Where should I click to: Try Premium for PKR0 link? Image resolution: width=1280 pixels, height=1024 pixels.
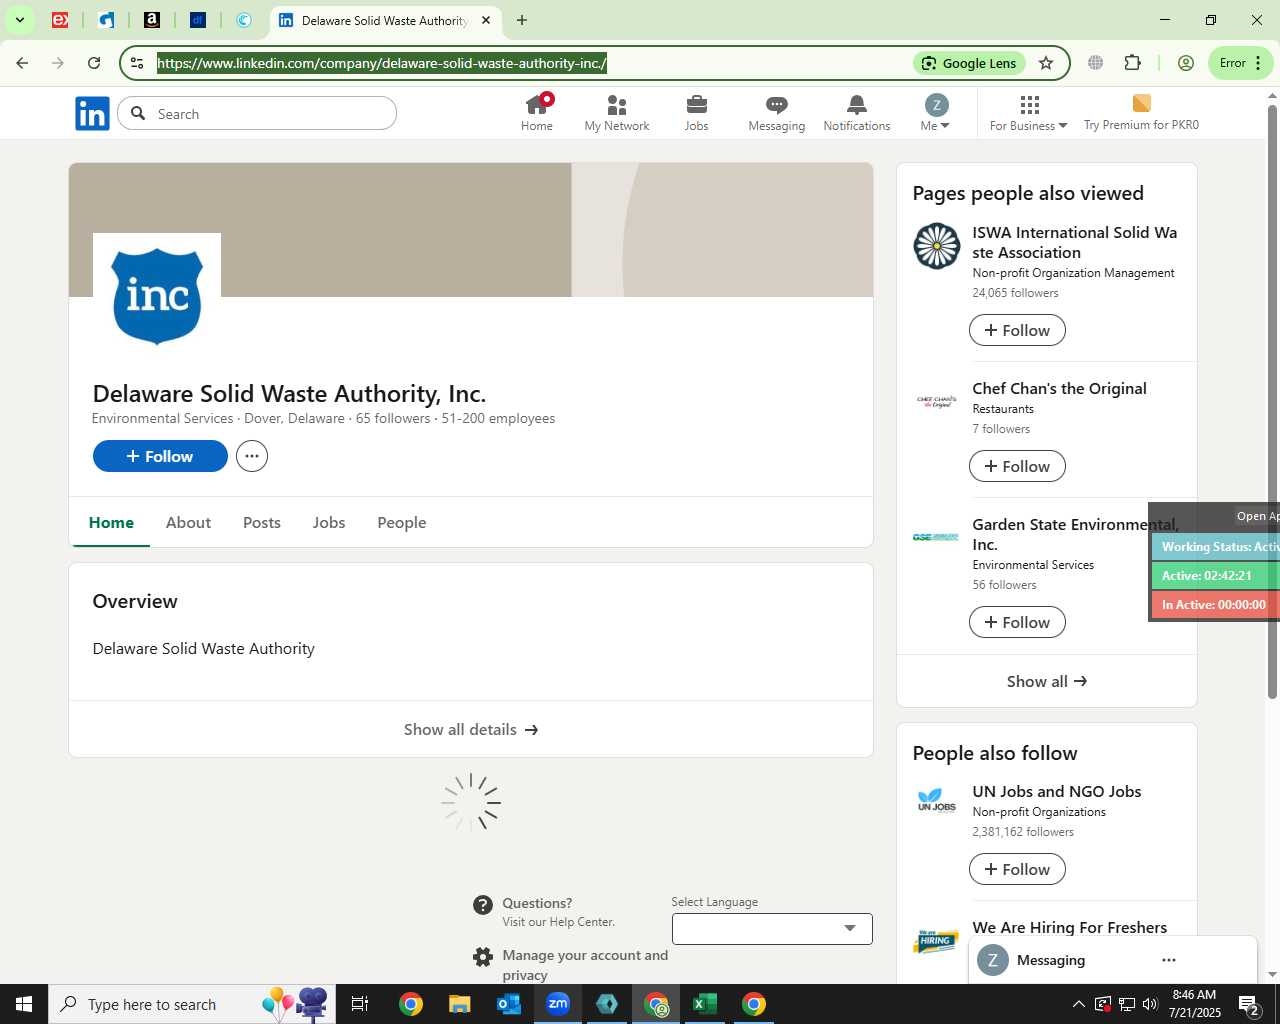tap(1141, 112)
